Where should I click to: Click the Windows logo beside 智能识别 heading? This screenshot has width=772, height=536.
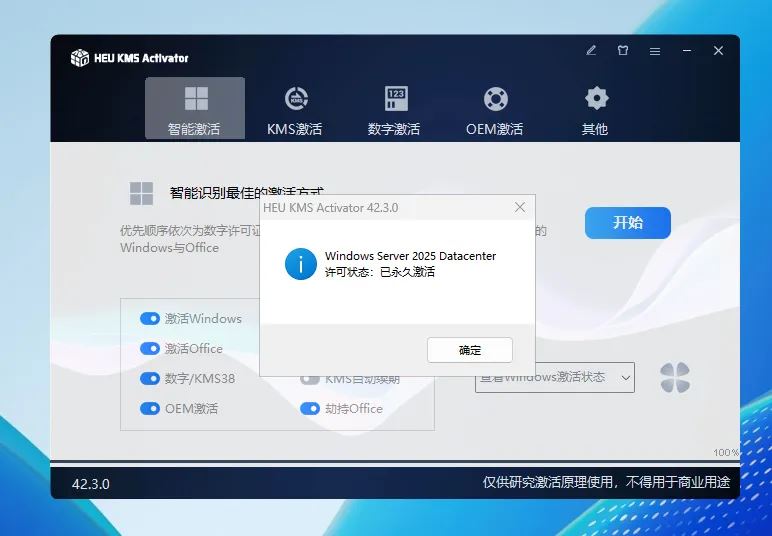pos(141,193)
